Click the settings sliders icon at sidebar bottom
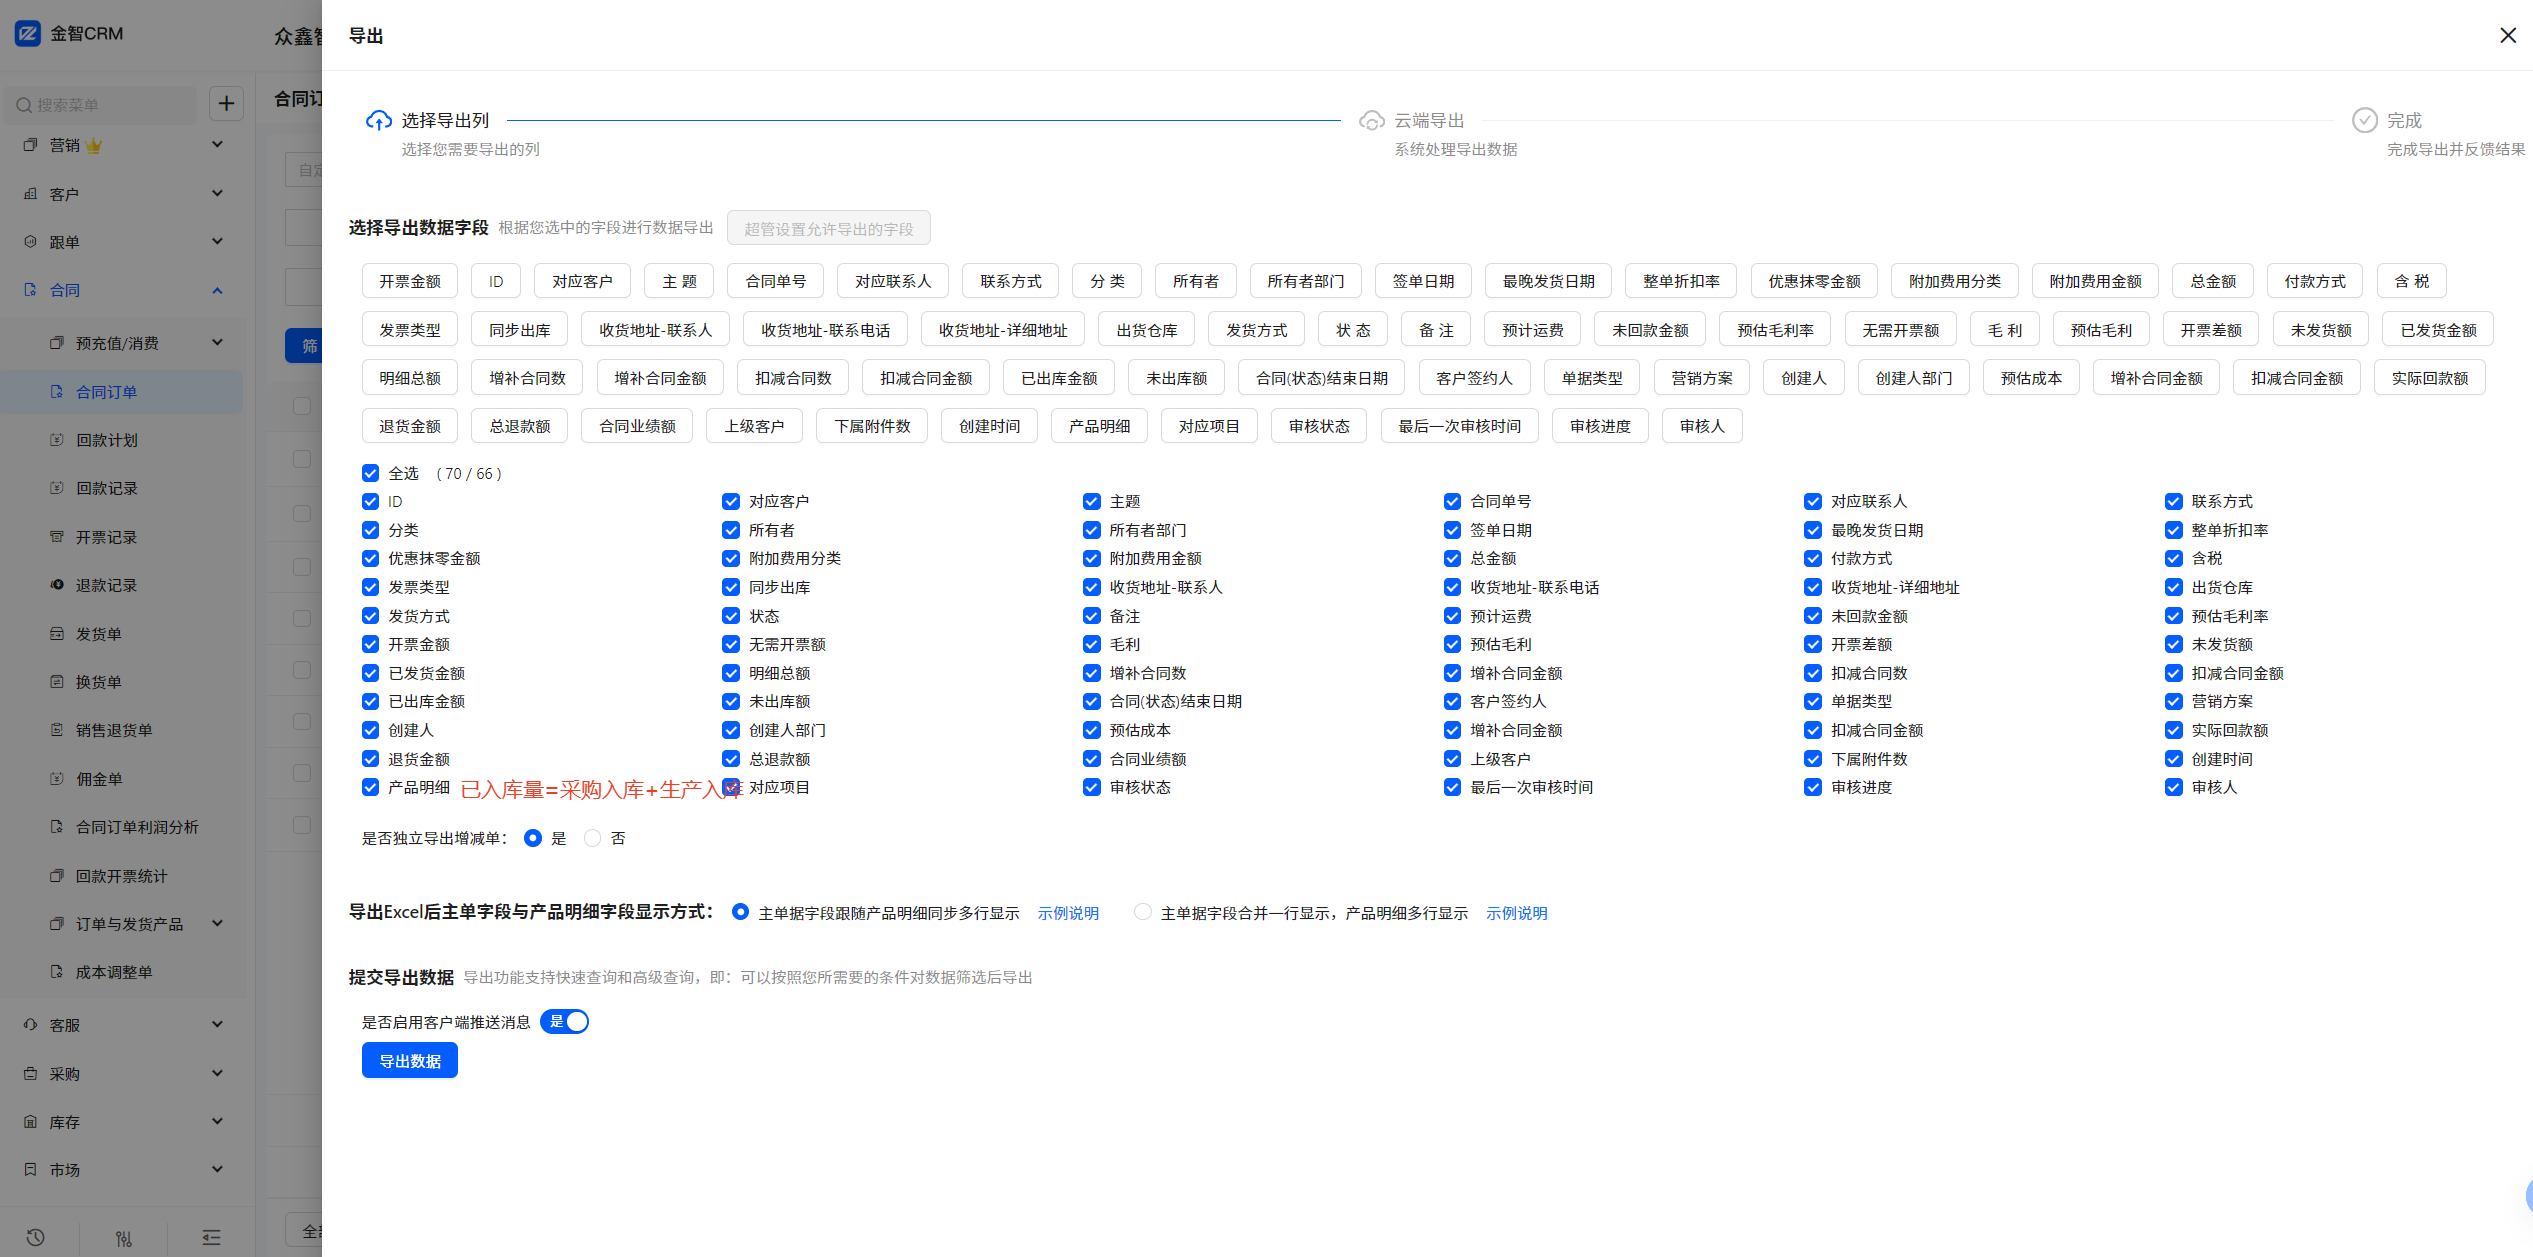Image resolution: width=2533 pixels, height=1257 pixels. tap(124, 1238)
